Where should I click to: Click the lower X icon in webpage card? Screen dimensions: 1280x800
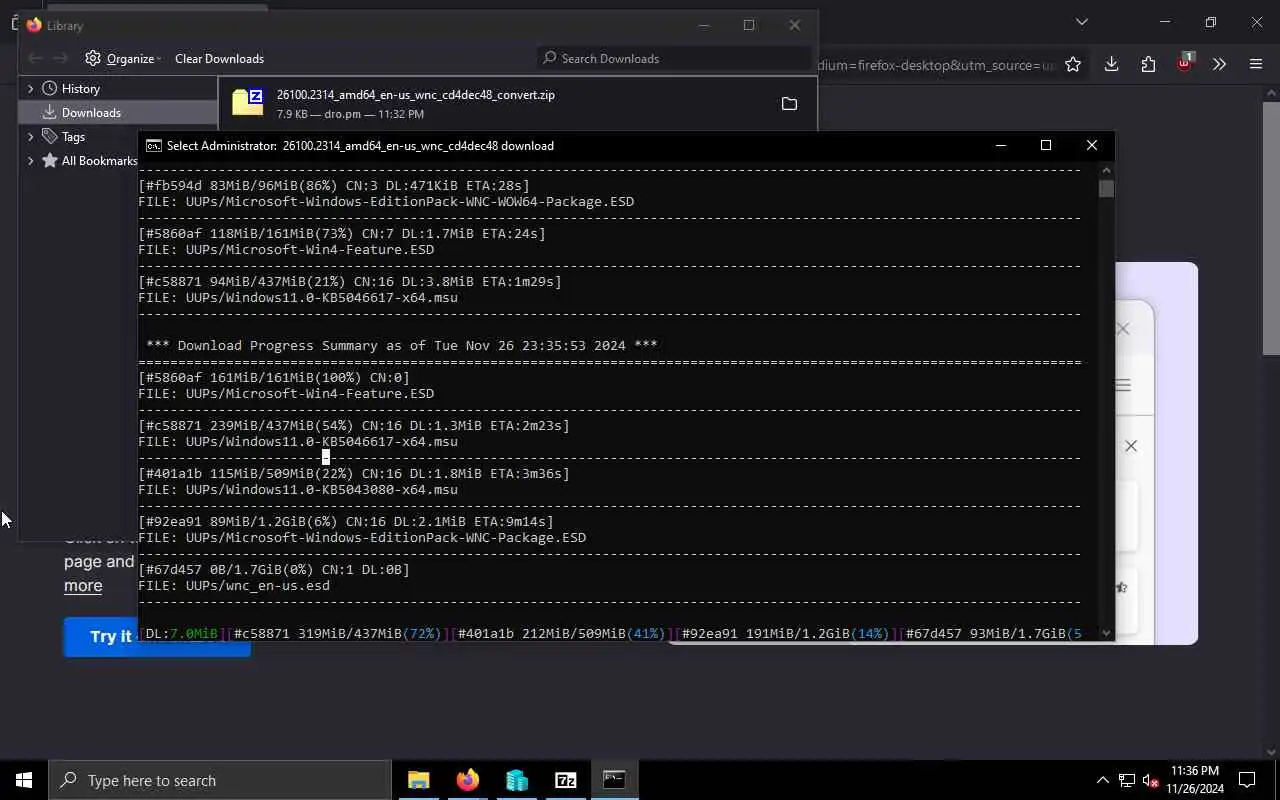coord(1131,446)
